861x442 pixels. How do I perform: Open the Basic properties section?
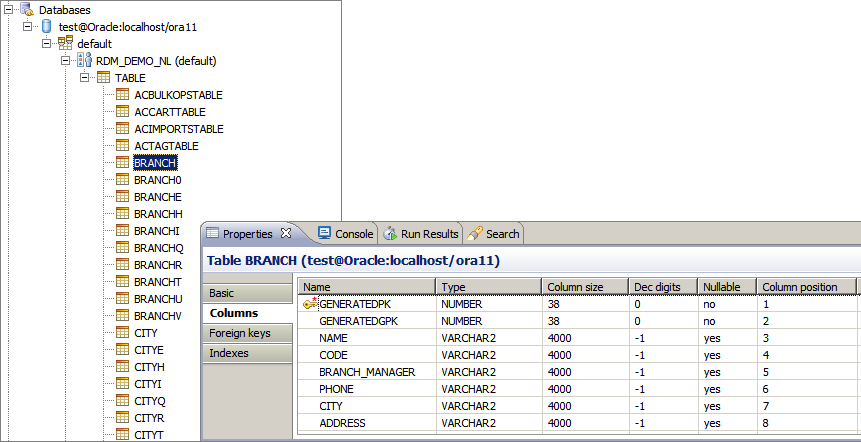point(222,293)
